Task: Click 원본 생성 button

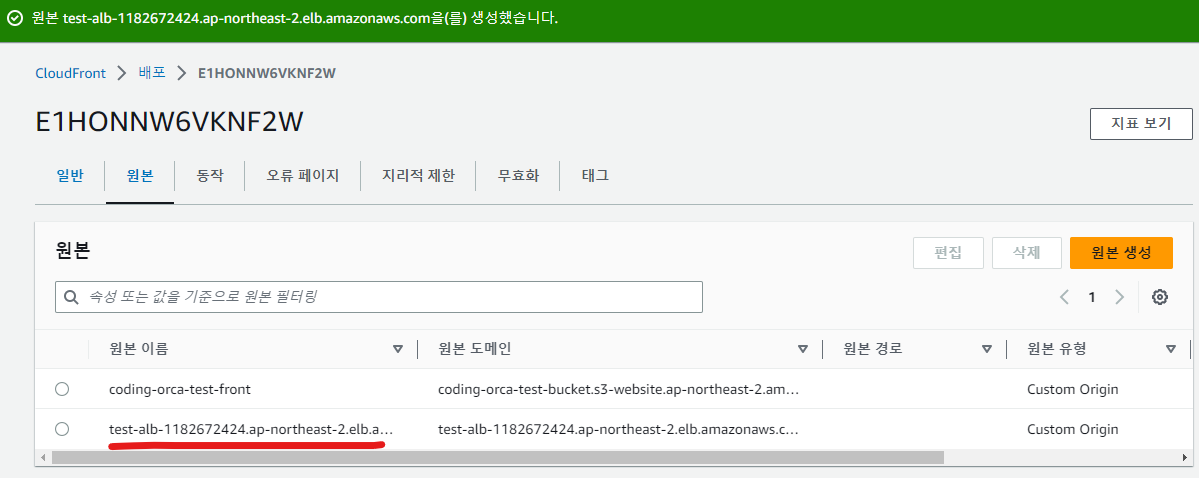Action: click(1121, 253)
